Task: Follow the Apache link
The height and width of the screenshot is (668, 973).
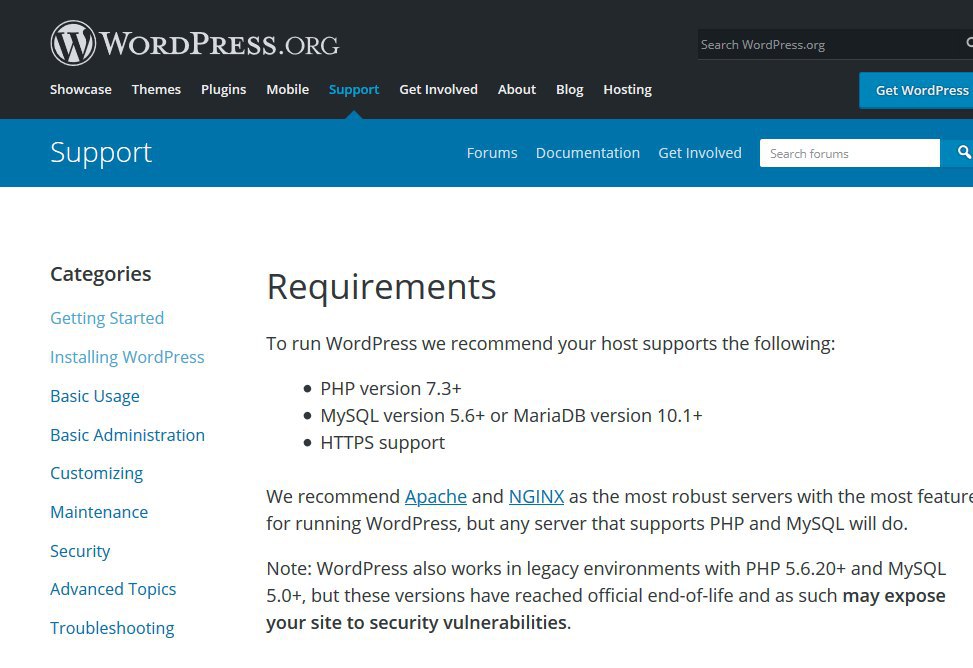Action: [436, 497]
